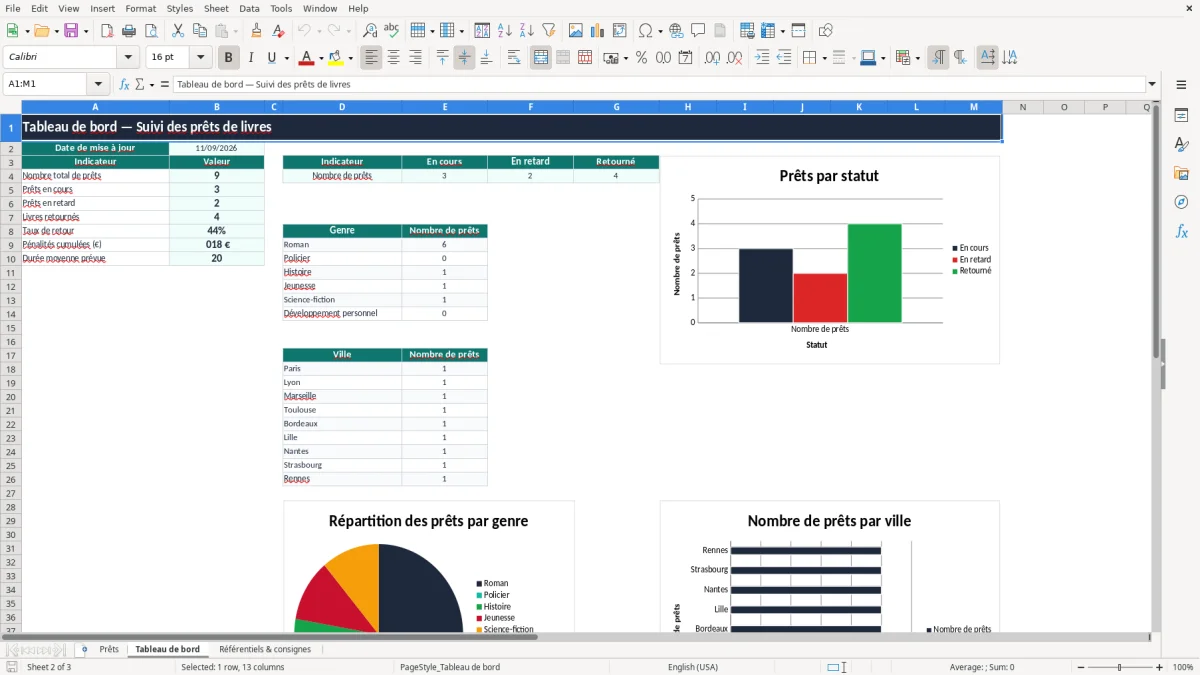Open underline style dropdown arrow
Screen dimensions: 1200x675
click(286, 58)
